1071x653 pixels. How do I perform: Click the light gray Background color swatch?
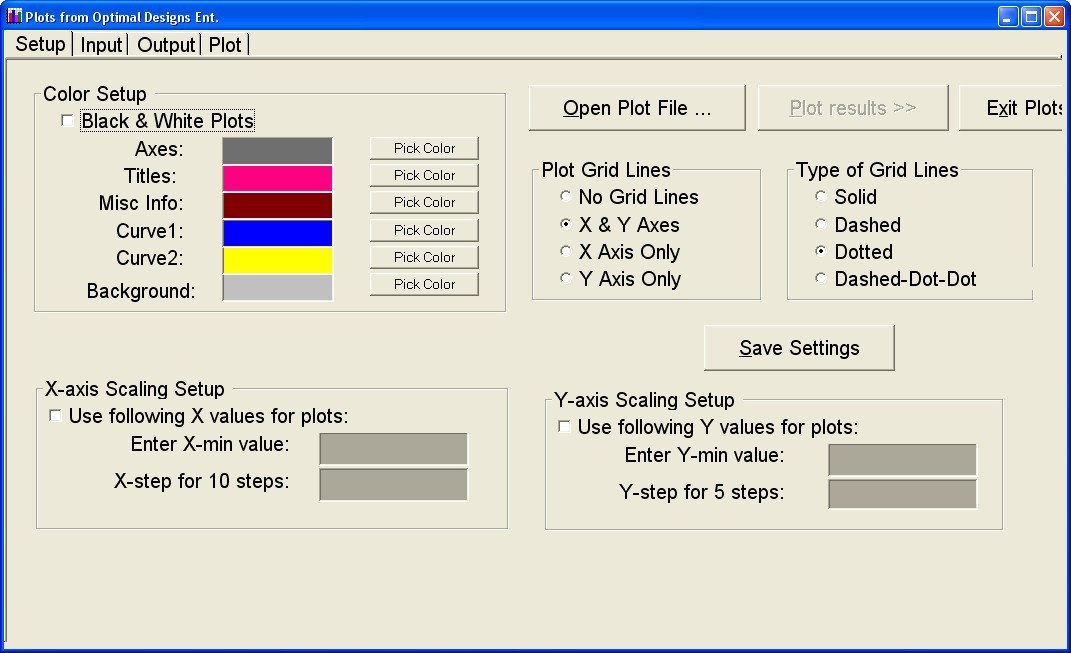277,288
